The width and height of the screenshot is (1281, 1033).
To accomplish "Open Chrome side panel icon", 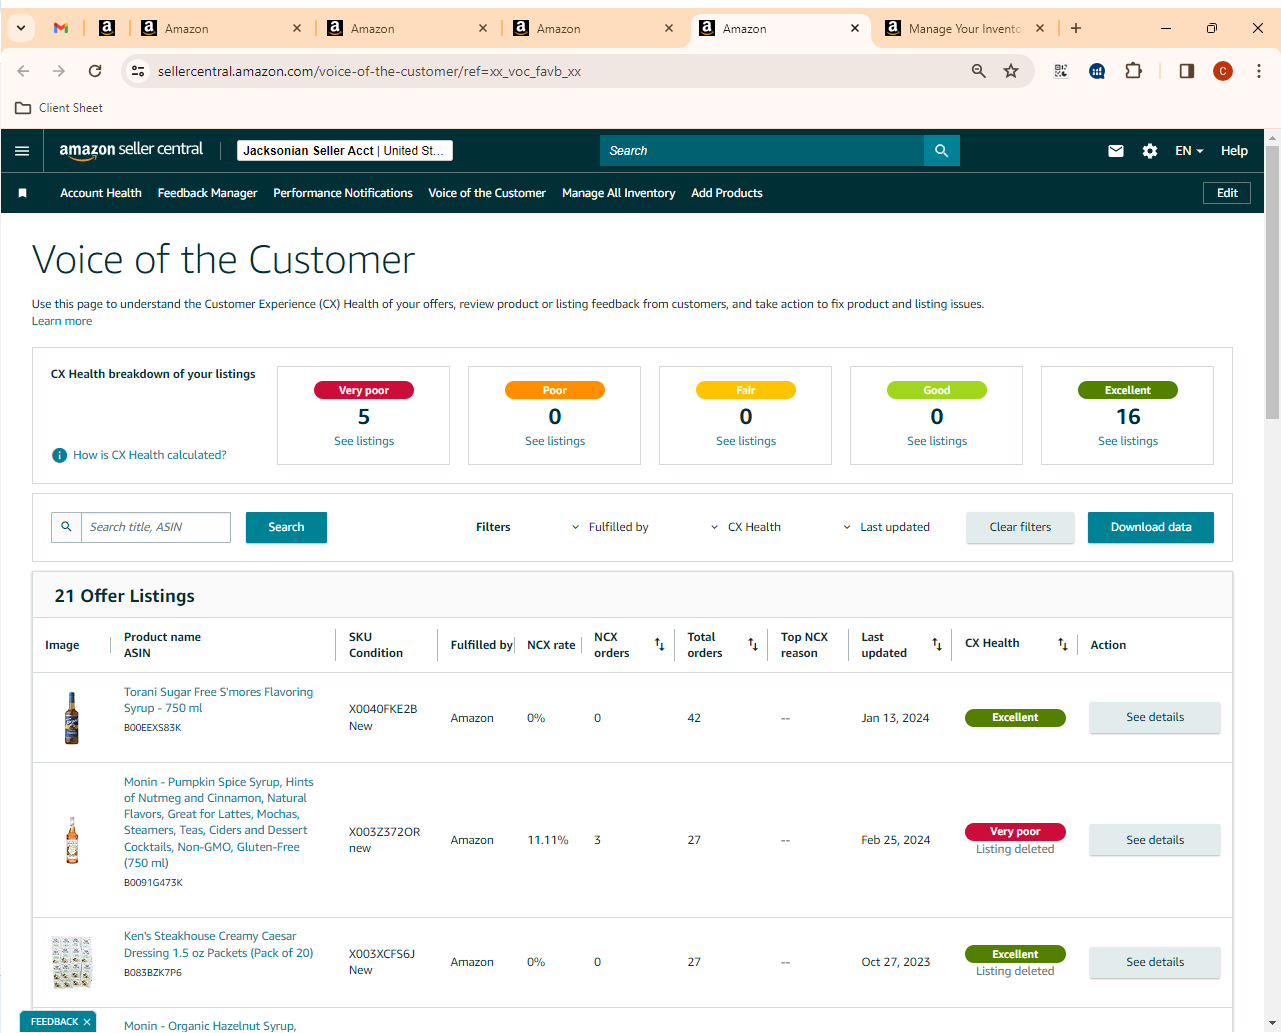I will pos(1187,71).
